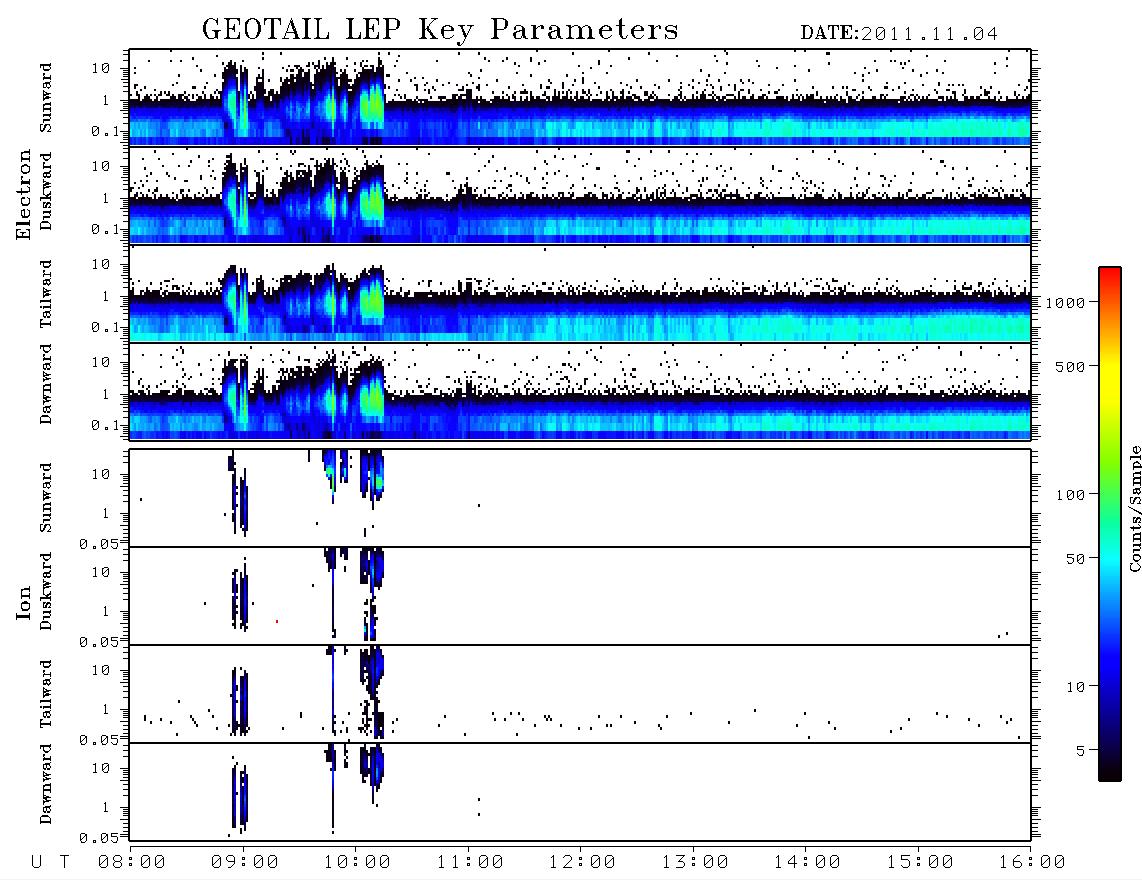The height and width of the screenshot is (880, 1142).
Task: Select the DATE:2011.11.04 text
Action: pyautogui.click(x=899, y=34)
